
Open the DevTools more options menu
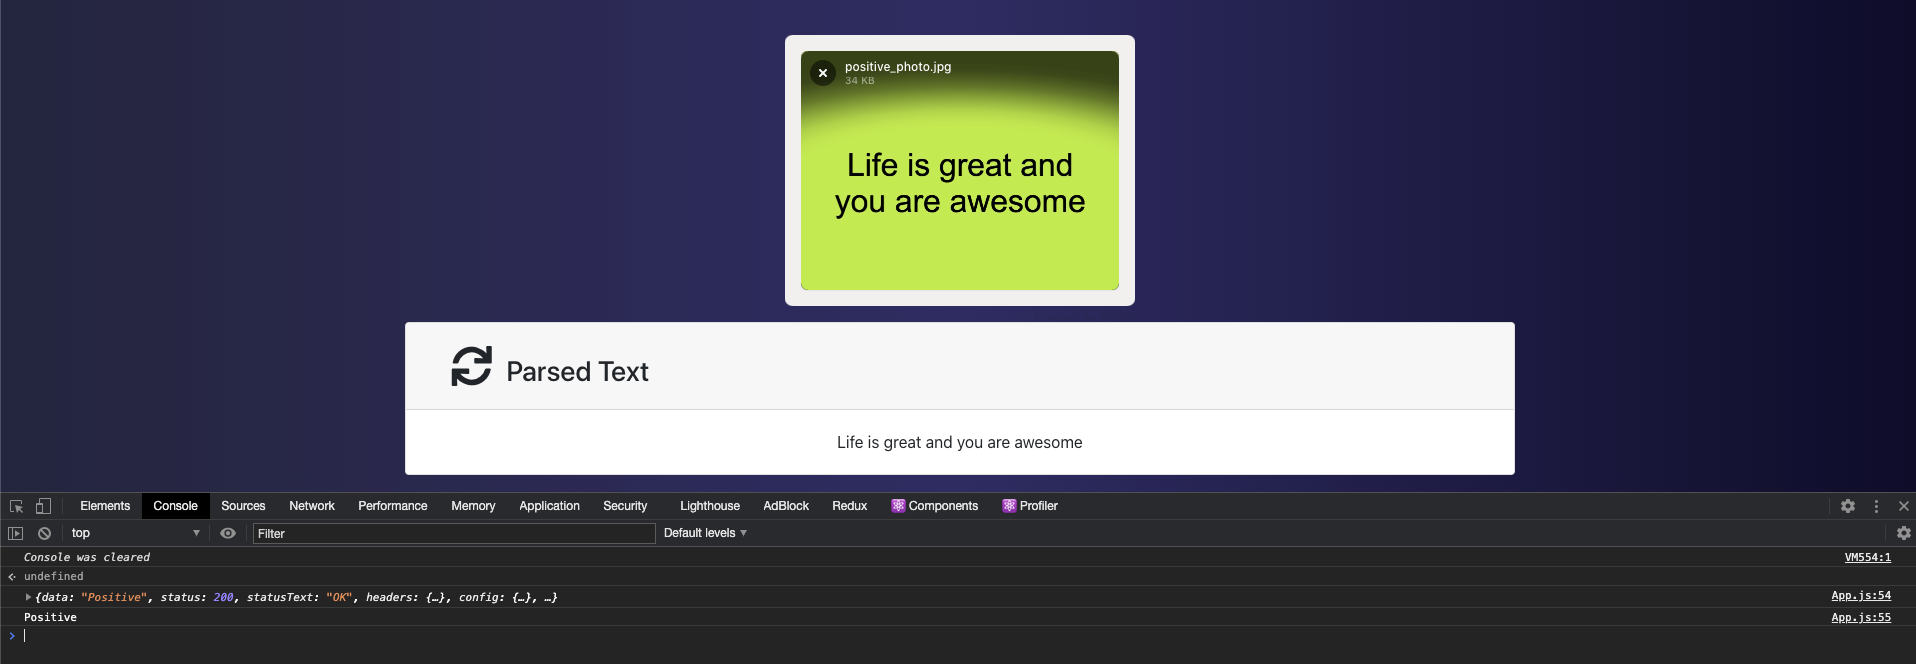pos(1876,506)
